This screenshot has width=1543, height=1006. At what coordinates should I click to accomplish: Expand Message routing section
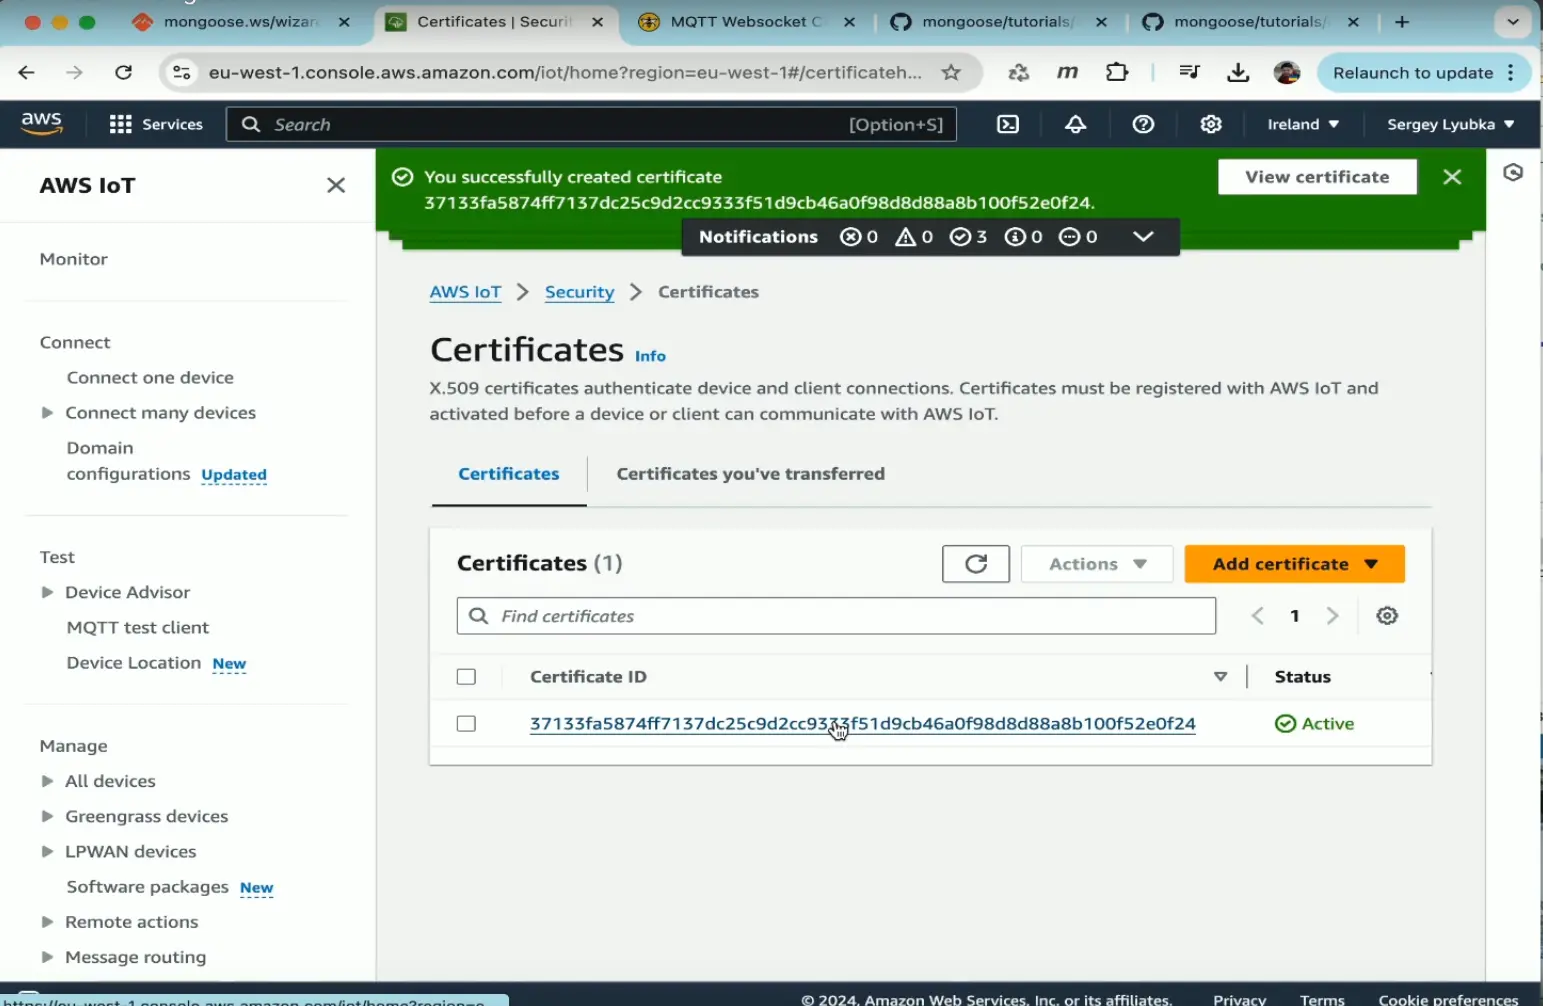tap(46, 957)
